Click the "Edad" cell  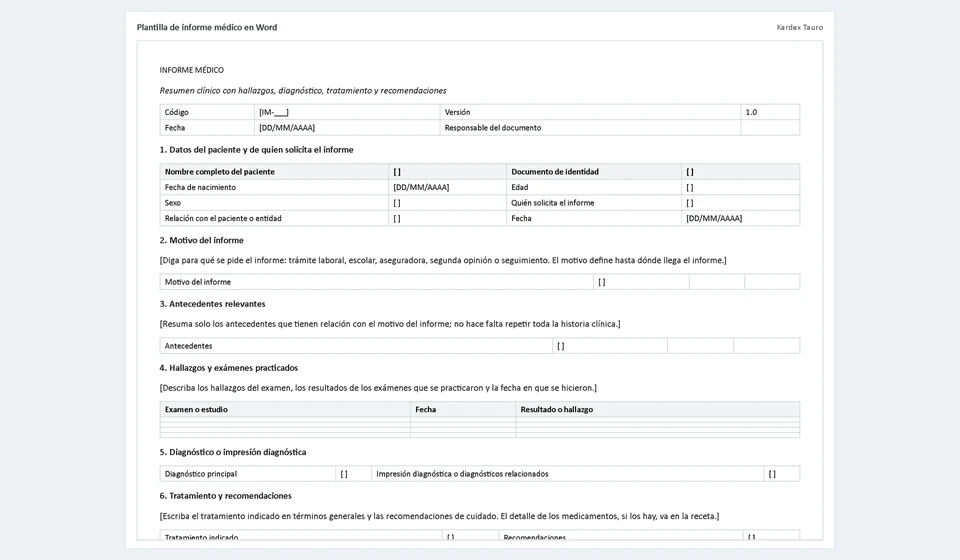point(594,187)
